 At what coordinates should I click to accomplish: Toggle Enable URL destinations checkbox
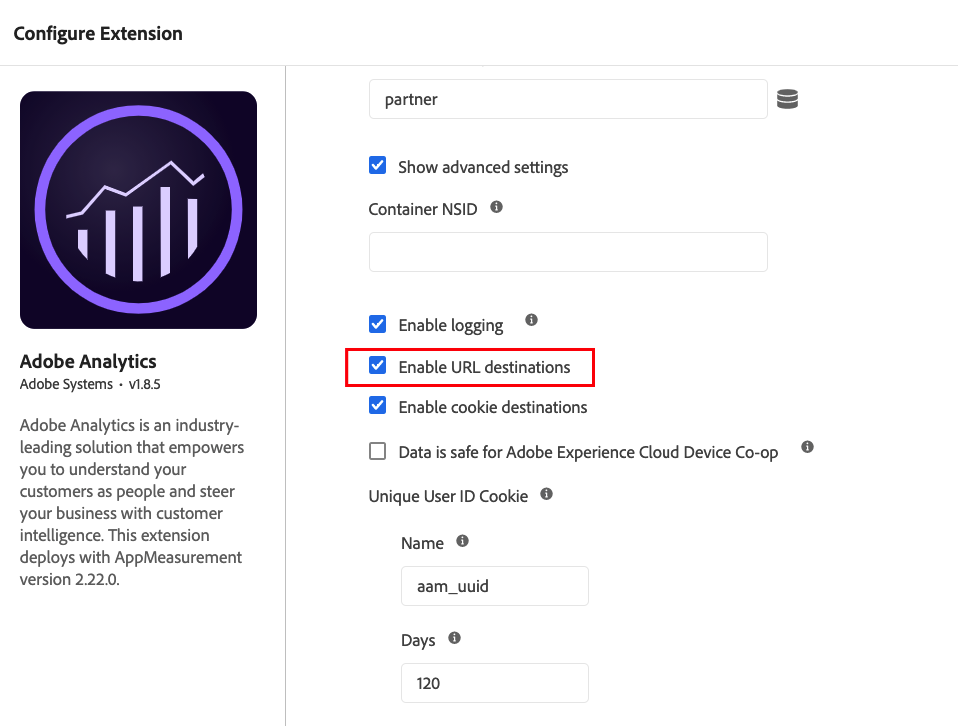click(x=378, y=366)
